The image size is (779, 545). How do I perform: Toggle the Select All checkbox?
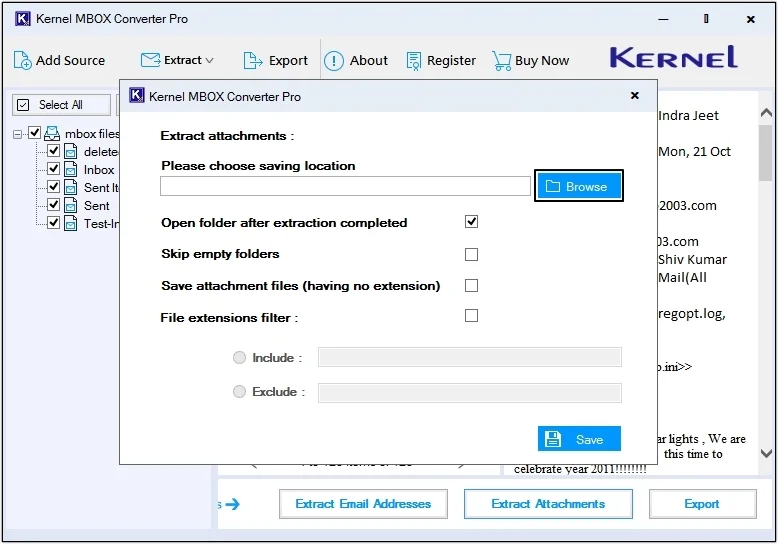pos(23,105)
